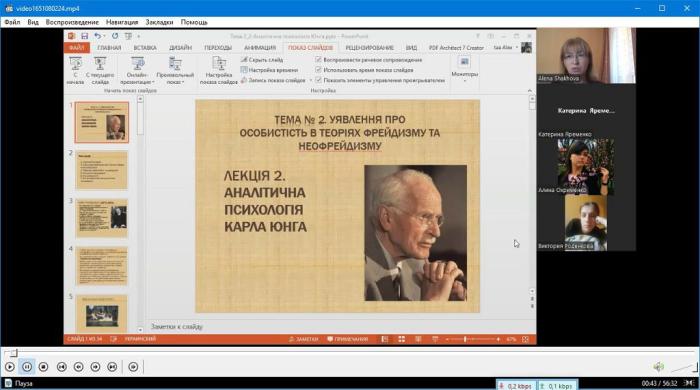Switch to the РЕЦЕНЗИРОВАНИЕ ribbon tab
Image resolution: width=700 pixels, height=390 pixels.
[x=370, y=48]
